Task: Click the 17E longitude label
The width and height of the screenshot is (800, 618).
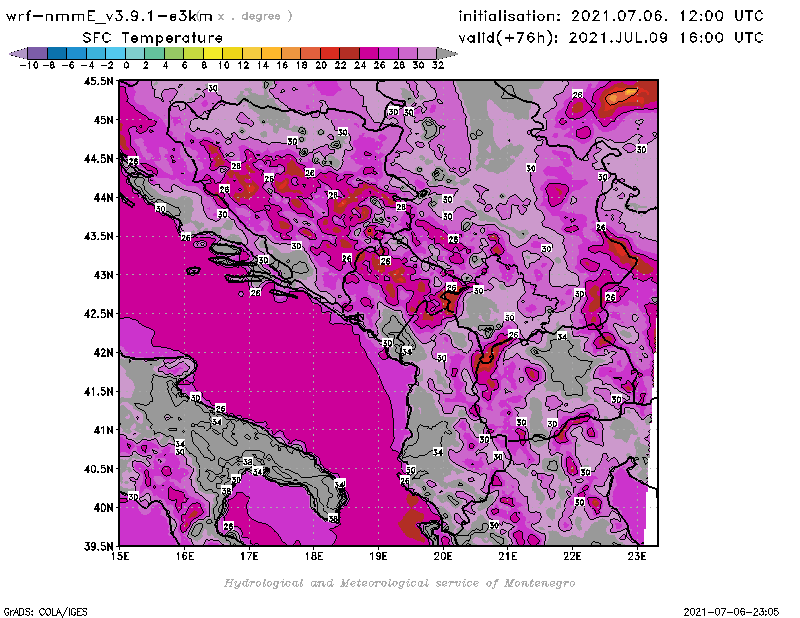Action: 249,556
